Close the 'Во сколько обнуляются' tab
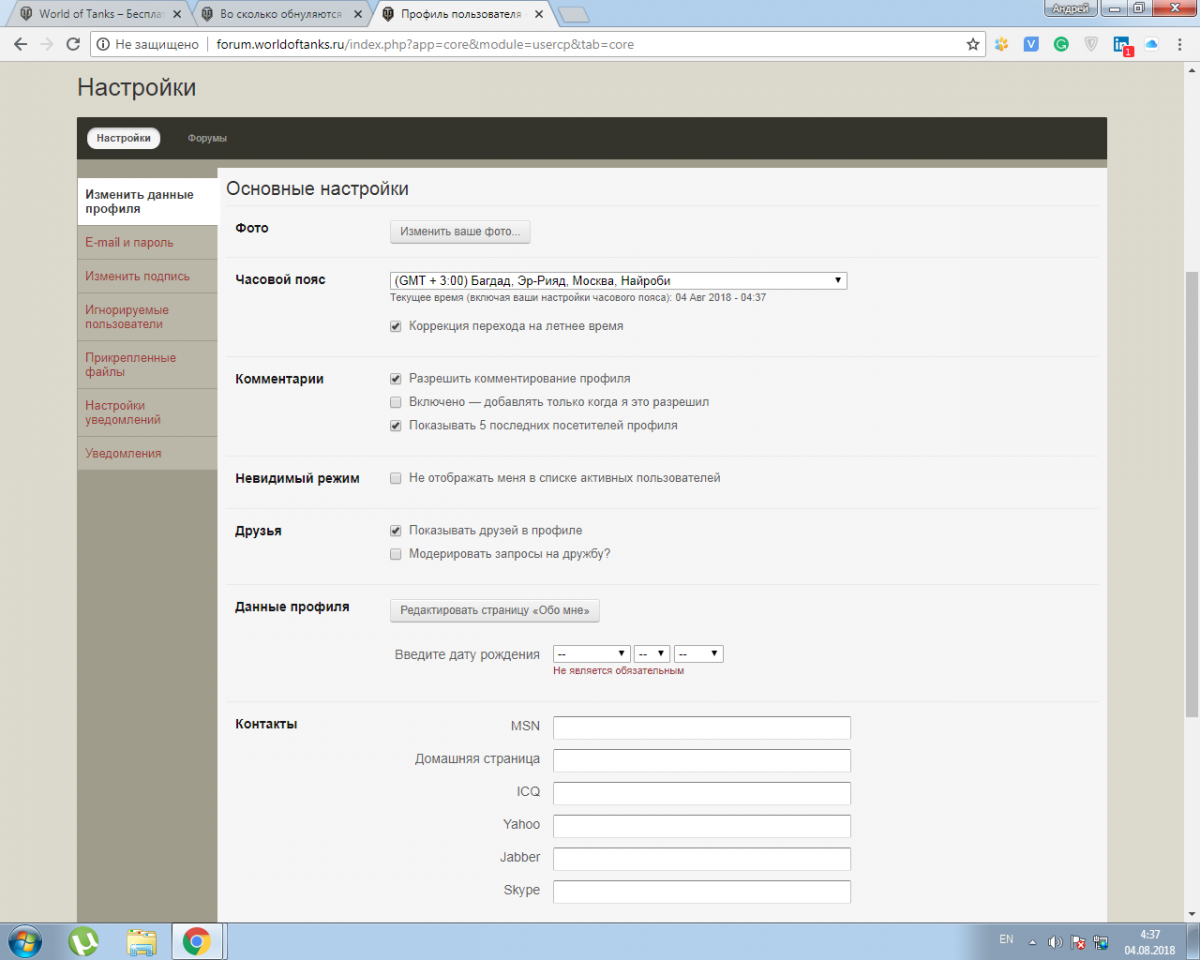This screenshot has width=1200, height=960. (x=358, y=15)
